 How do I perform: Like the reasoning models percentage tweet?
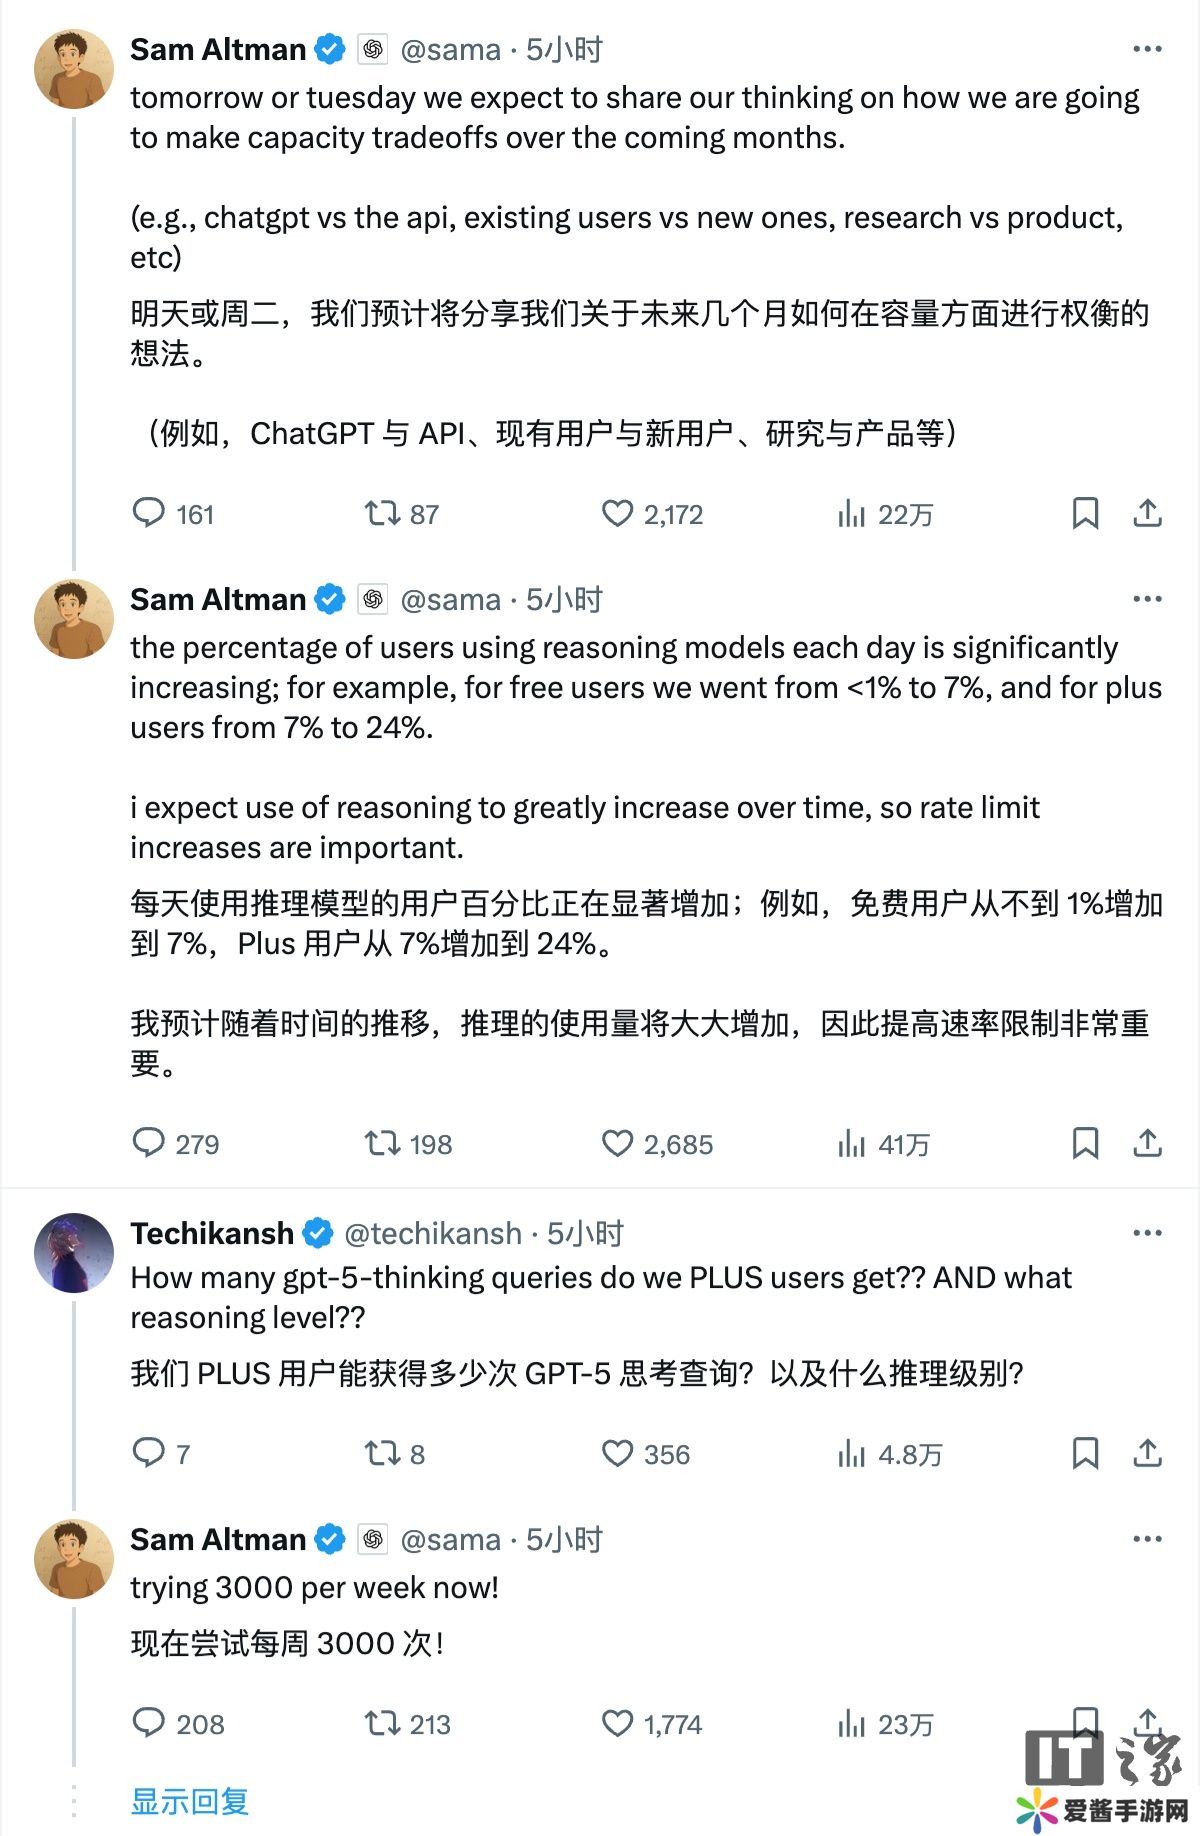617,1143
